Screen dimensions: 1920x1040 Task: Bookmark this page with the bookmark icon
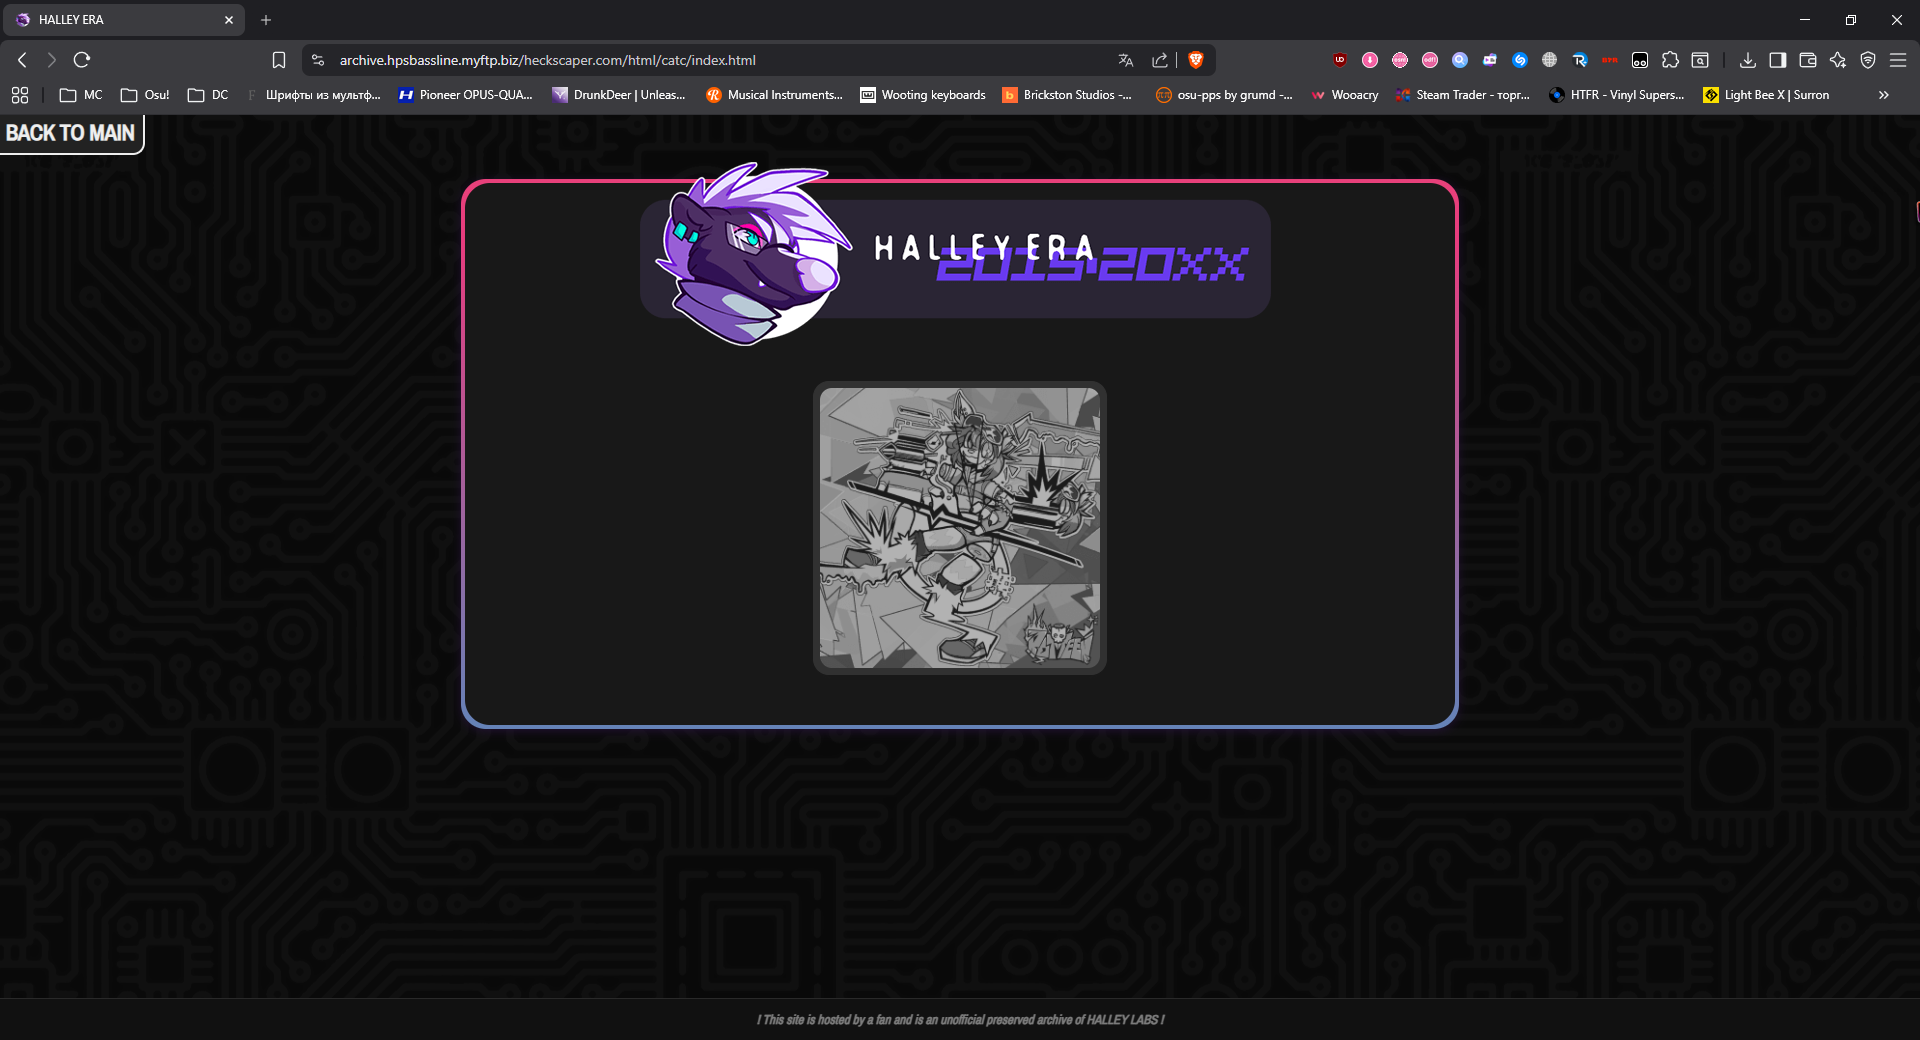click(279, 60)
